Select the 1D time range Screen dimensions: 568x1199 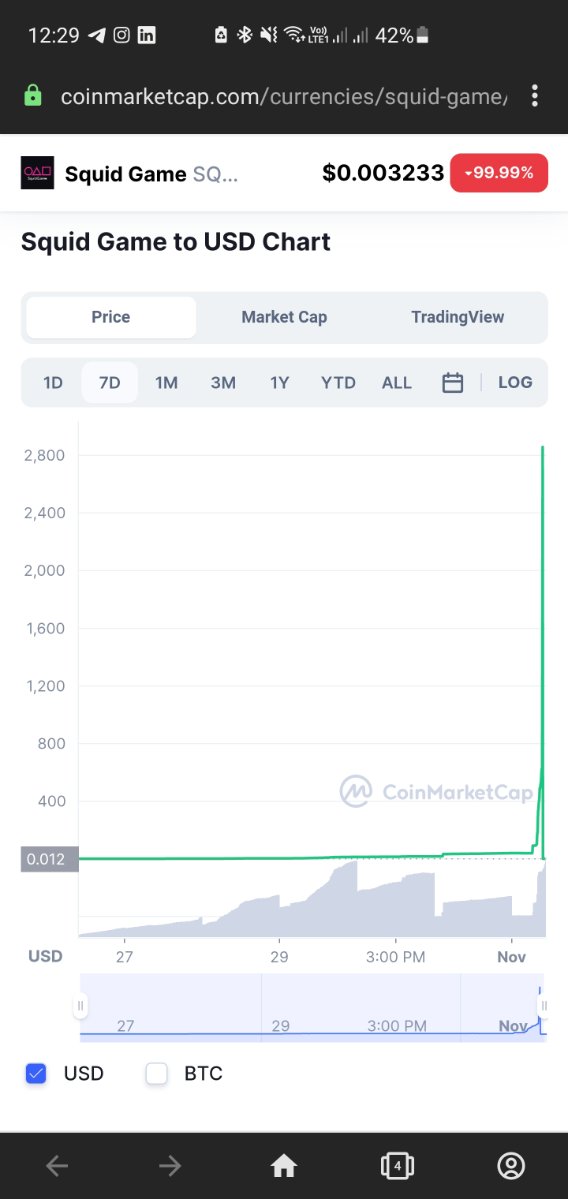53,382
